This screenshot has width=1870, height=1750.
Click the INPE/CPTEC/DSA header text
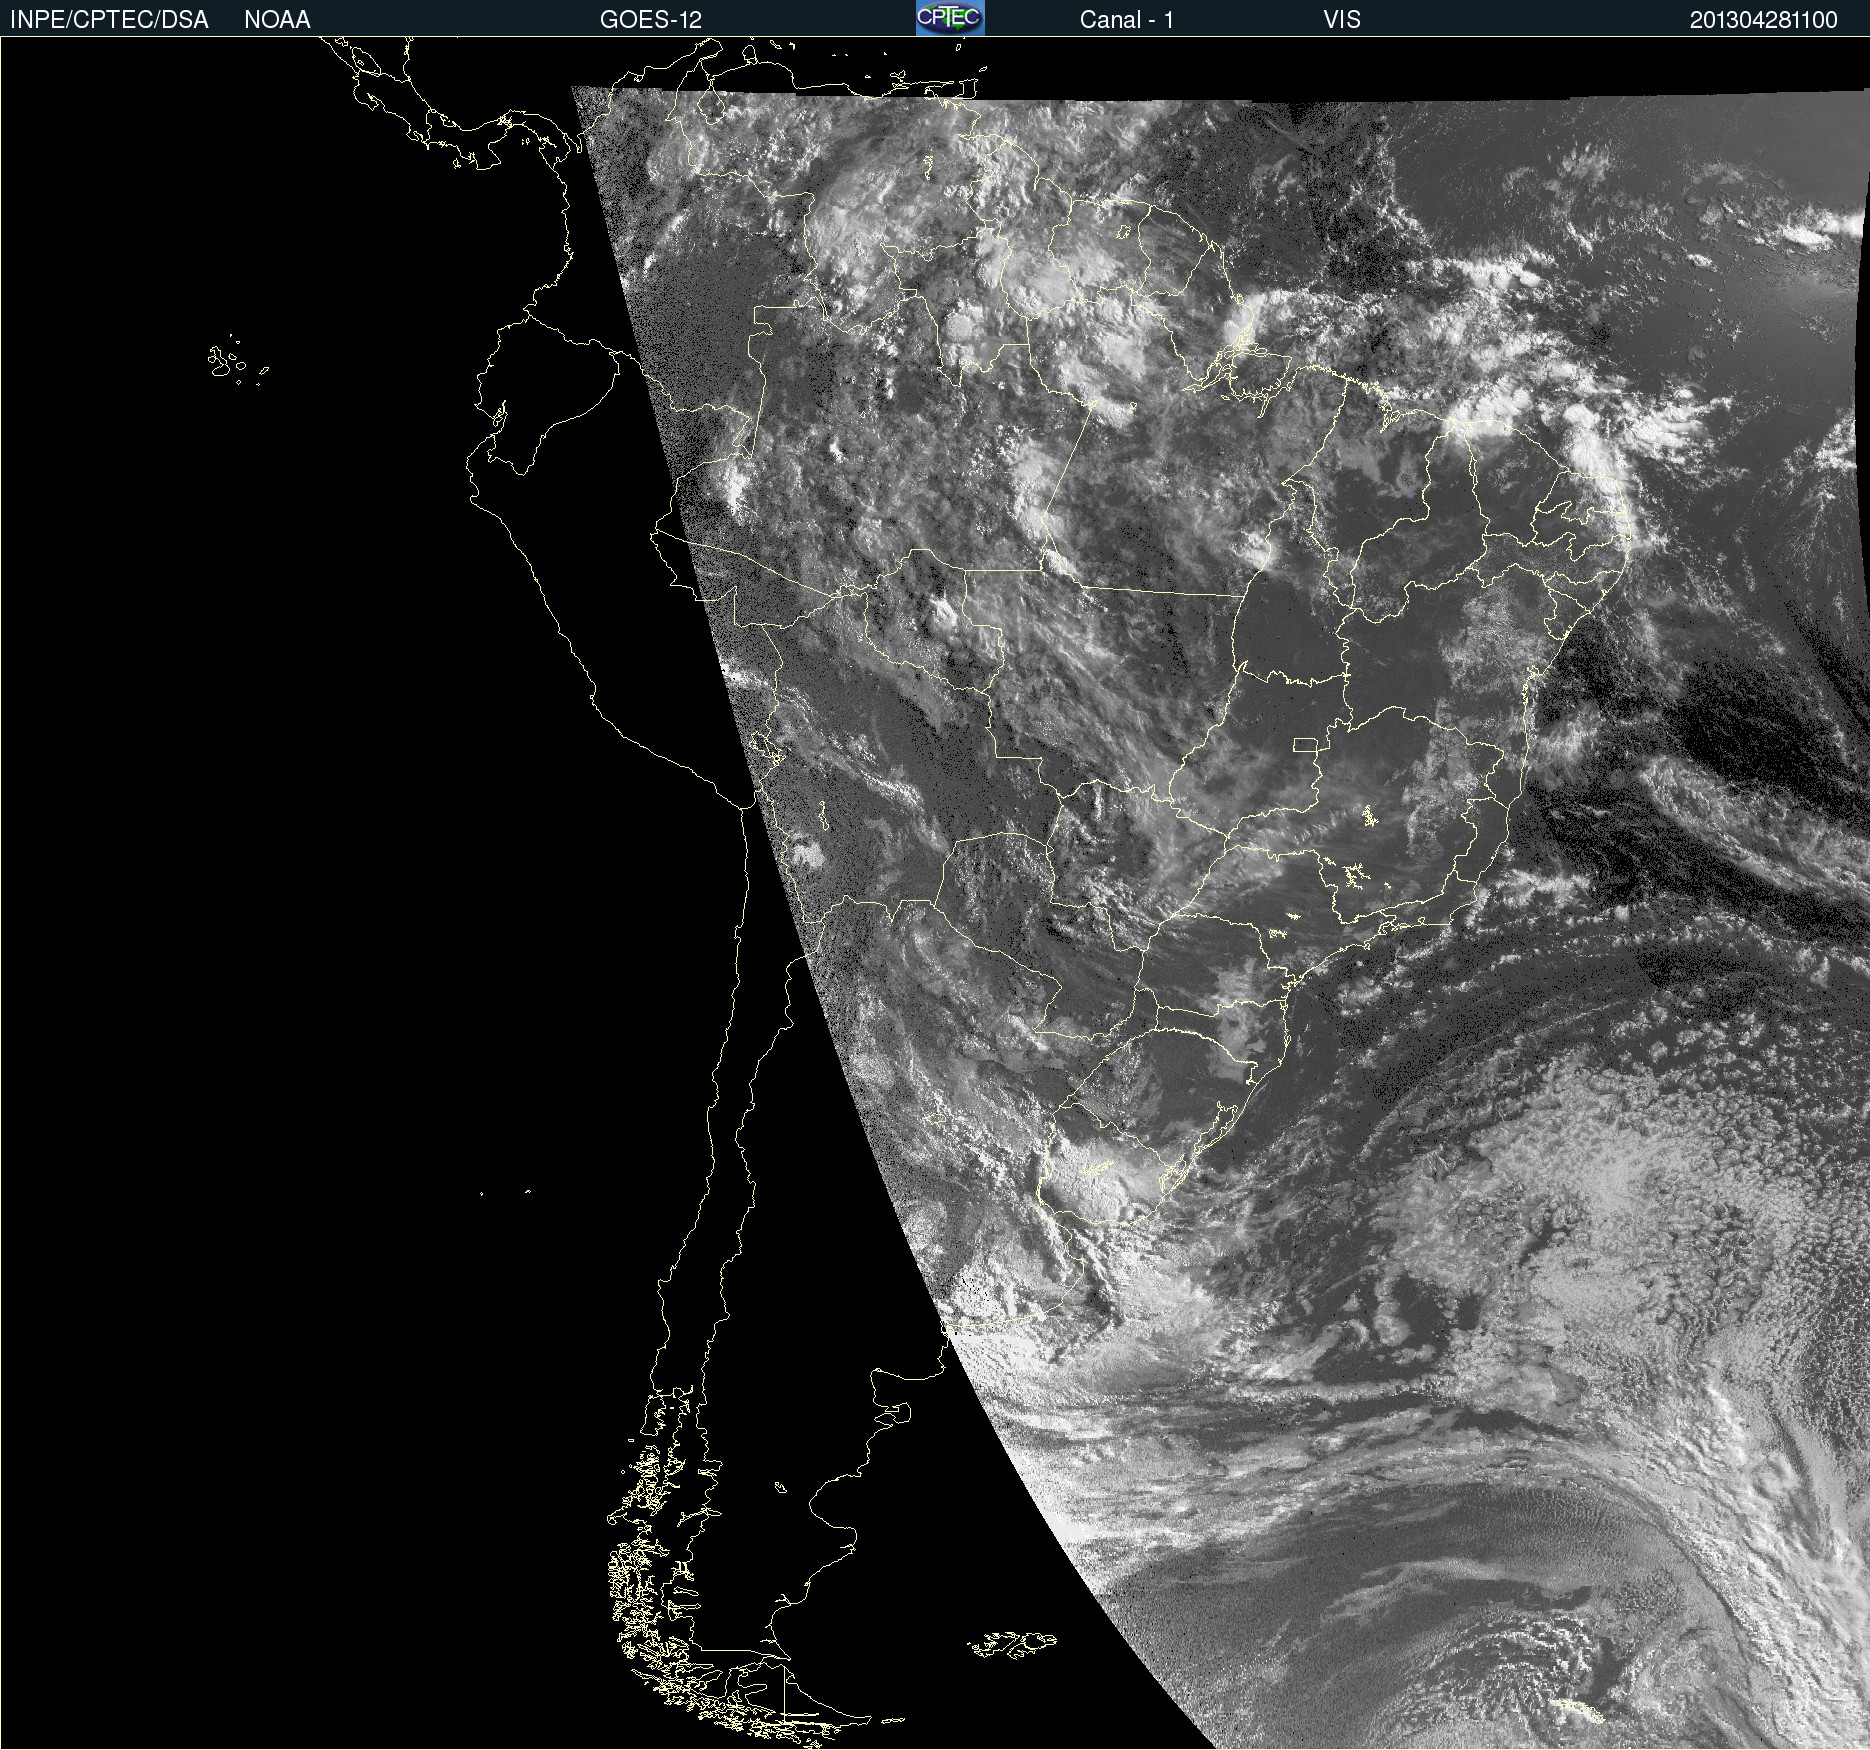(109, 20)
